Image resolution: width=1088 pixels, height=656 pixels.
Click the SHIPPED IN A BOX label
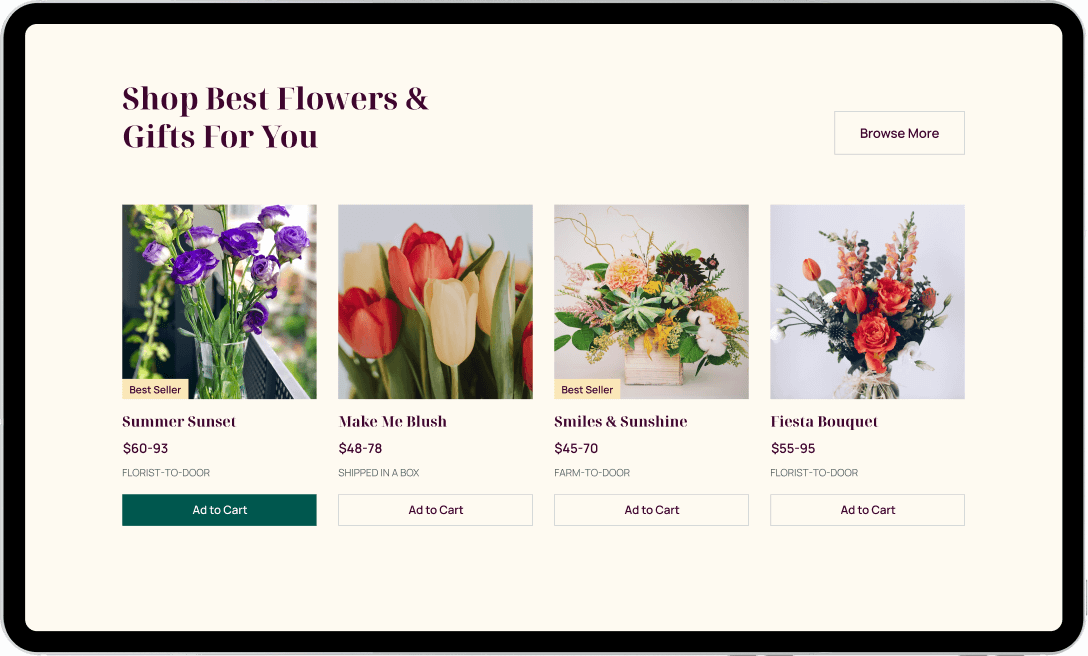click(379, 473)
